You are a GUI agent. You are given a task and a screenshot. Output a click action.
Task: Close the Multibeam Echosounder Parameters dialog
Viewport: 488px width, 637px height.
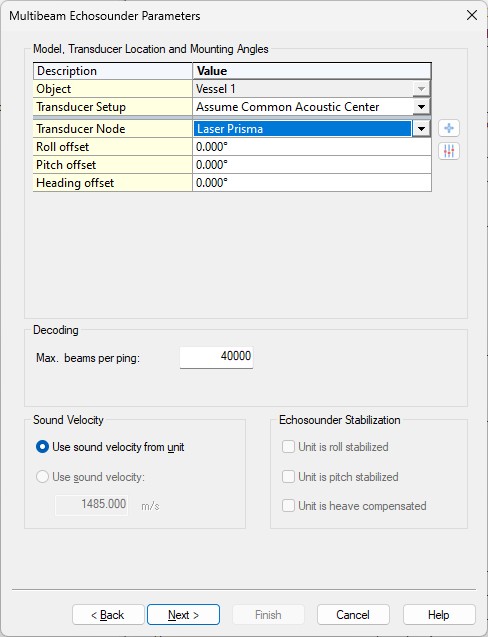(472, 15)
